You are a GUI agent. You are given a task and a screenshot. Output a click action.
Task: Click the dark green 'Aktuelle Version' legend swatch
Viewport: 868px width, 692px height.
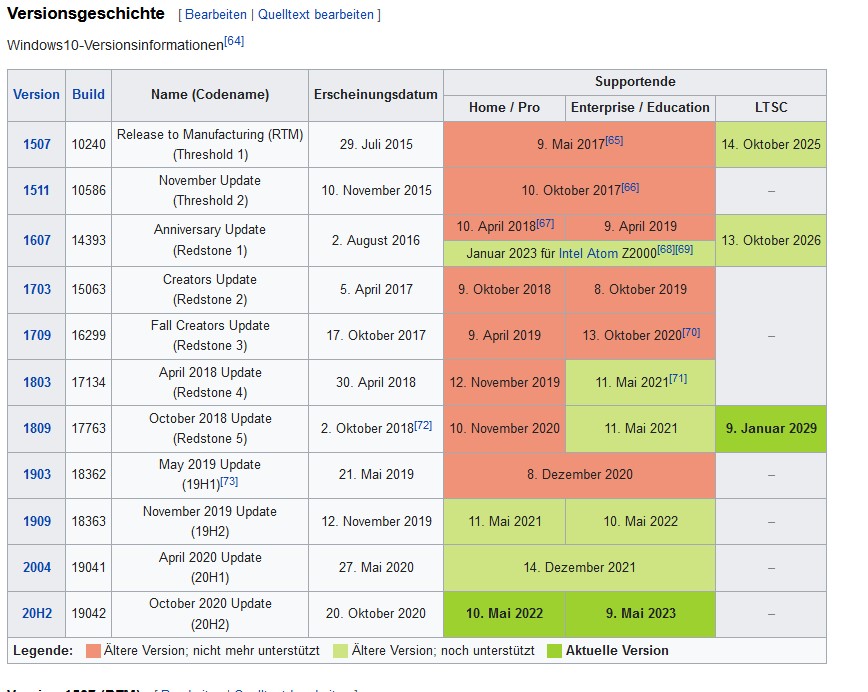(554, 651)
